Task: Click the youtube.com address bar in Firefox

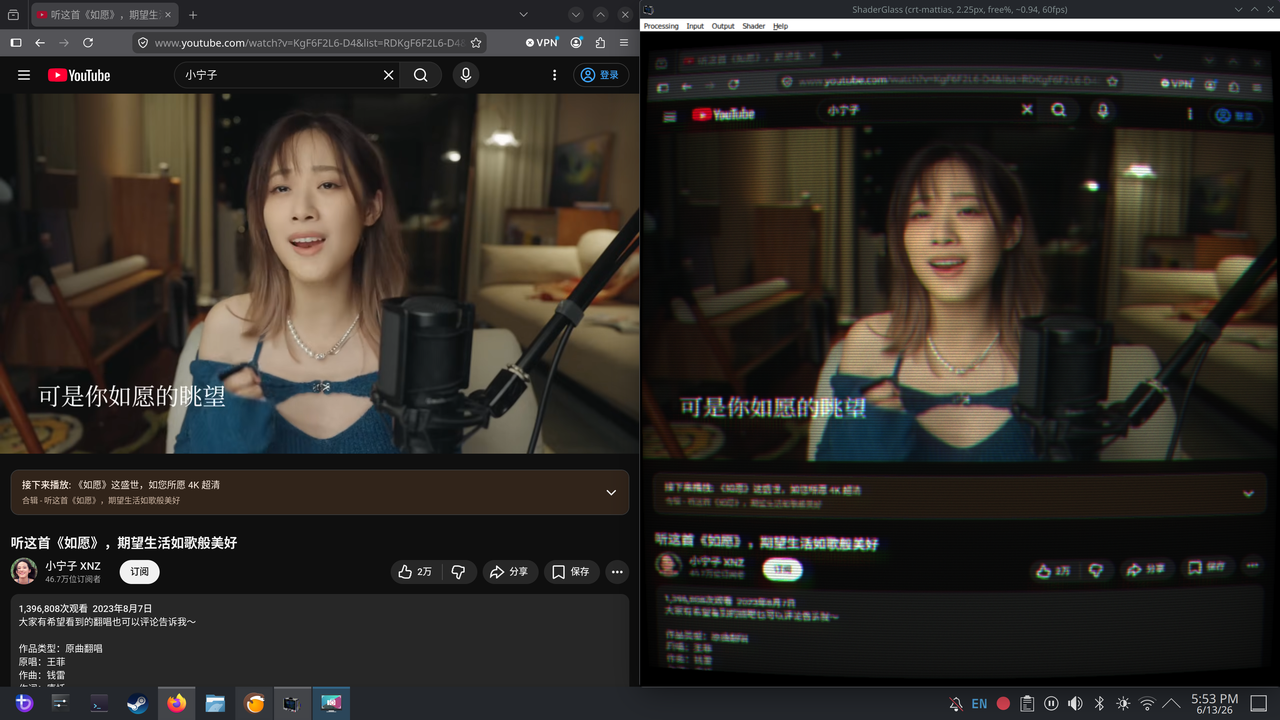Action: point(309,43)
